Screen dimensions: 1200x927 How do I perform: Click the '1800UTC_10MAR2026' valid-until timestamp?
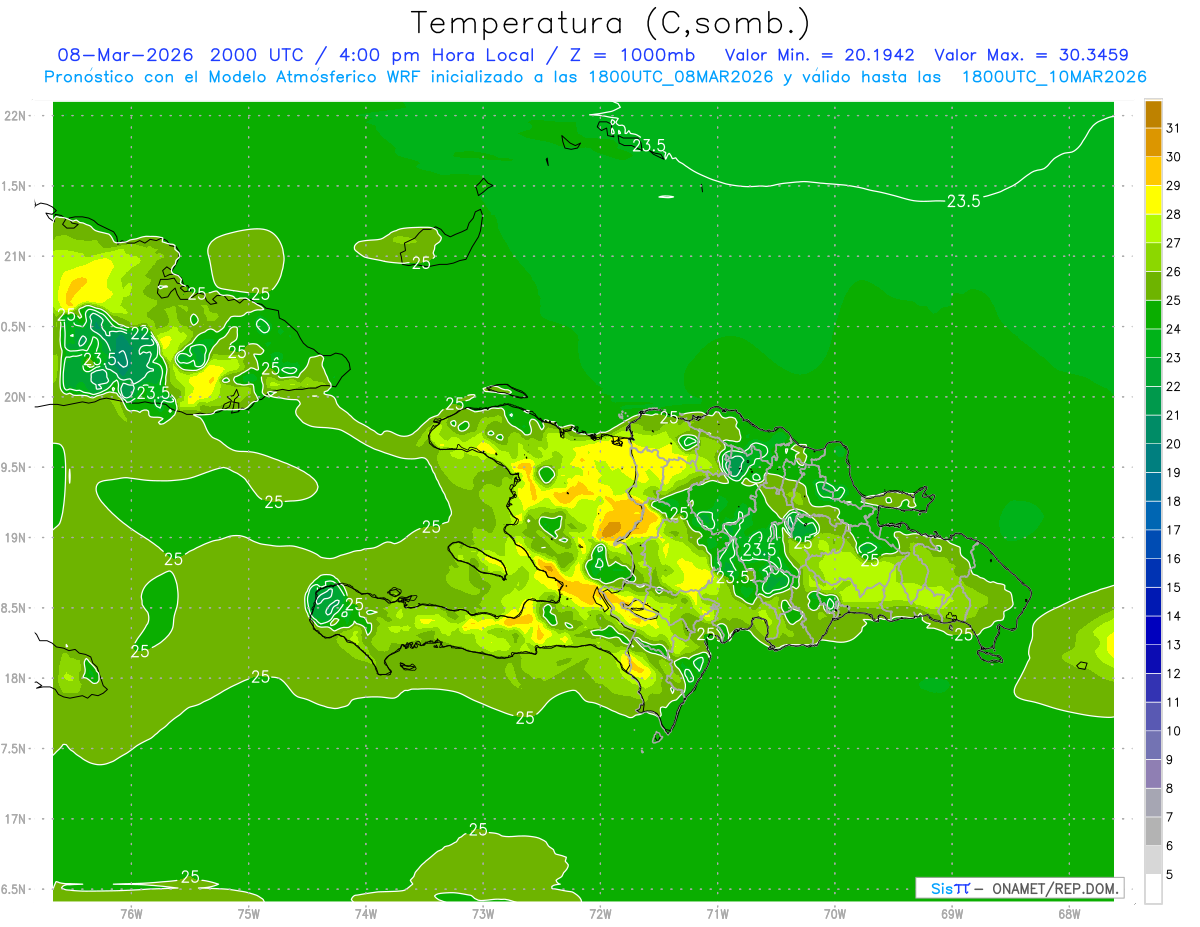1053,77
